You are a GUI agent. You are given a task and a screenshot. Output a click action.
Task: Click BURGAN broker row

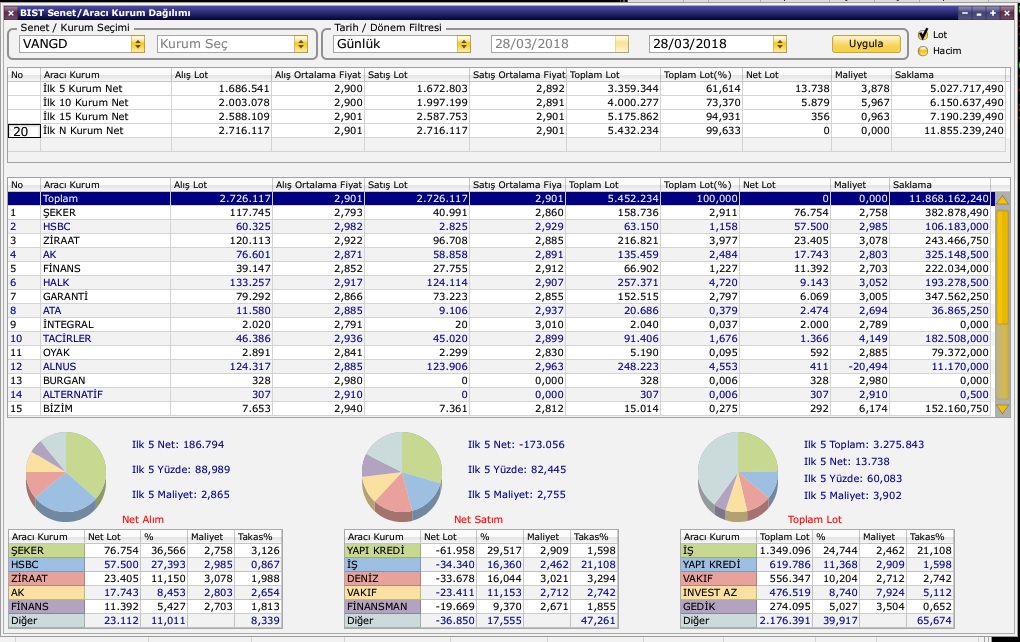click(x=500, y=381)
